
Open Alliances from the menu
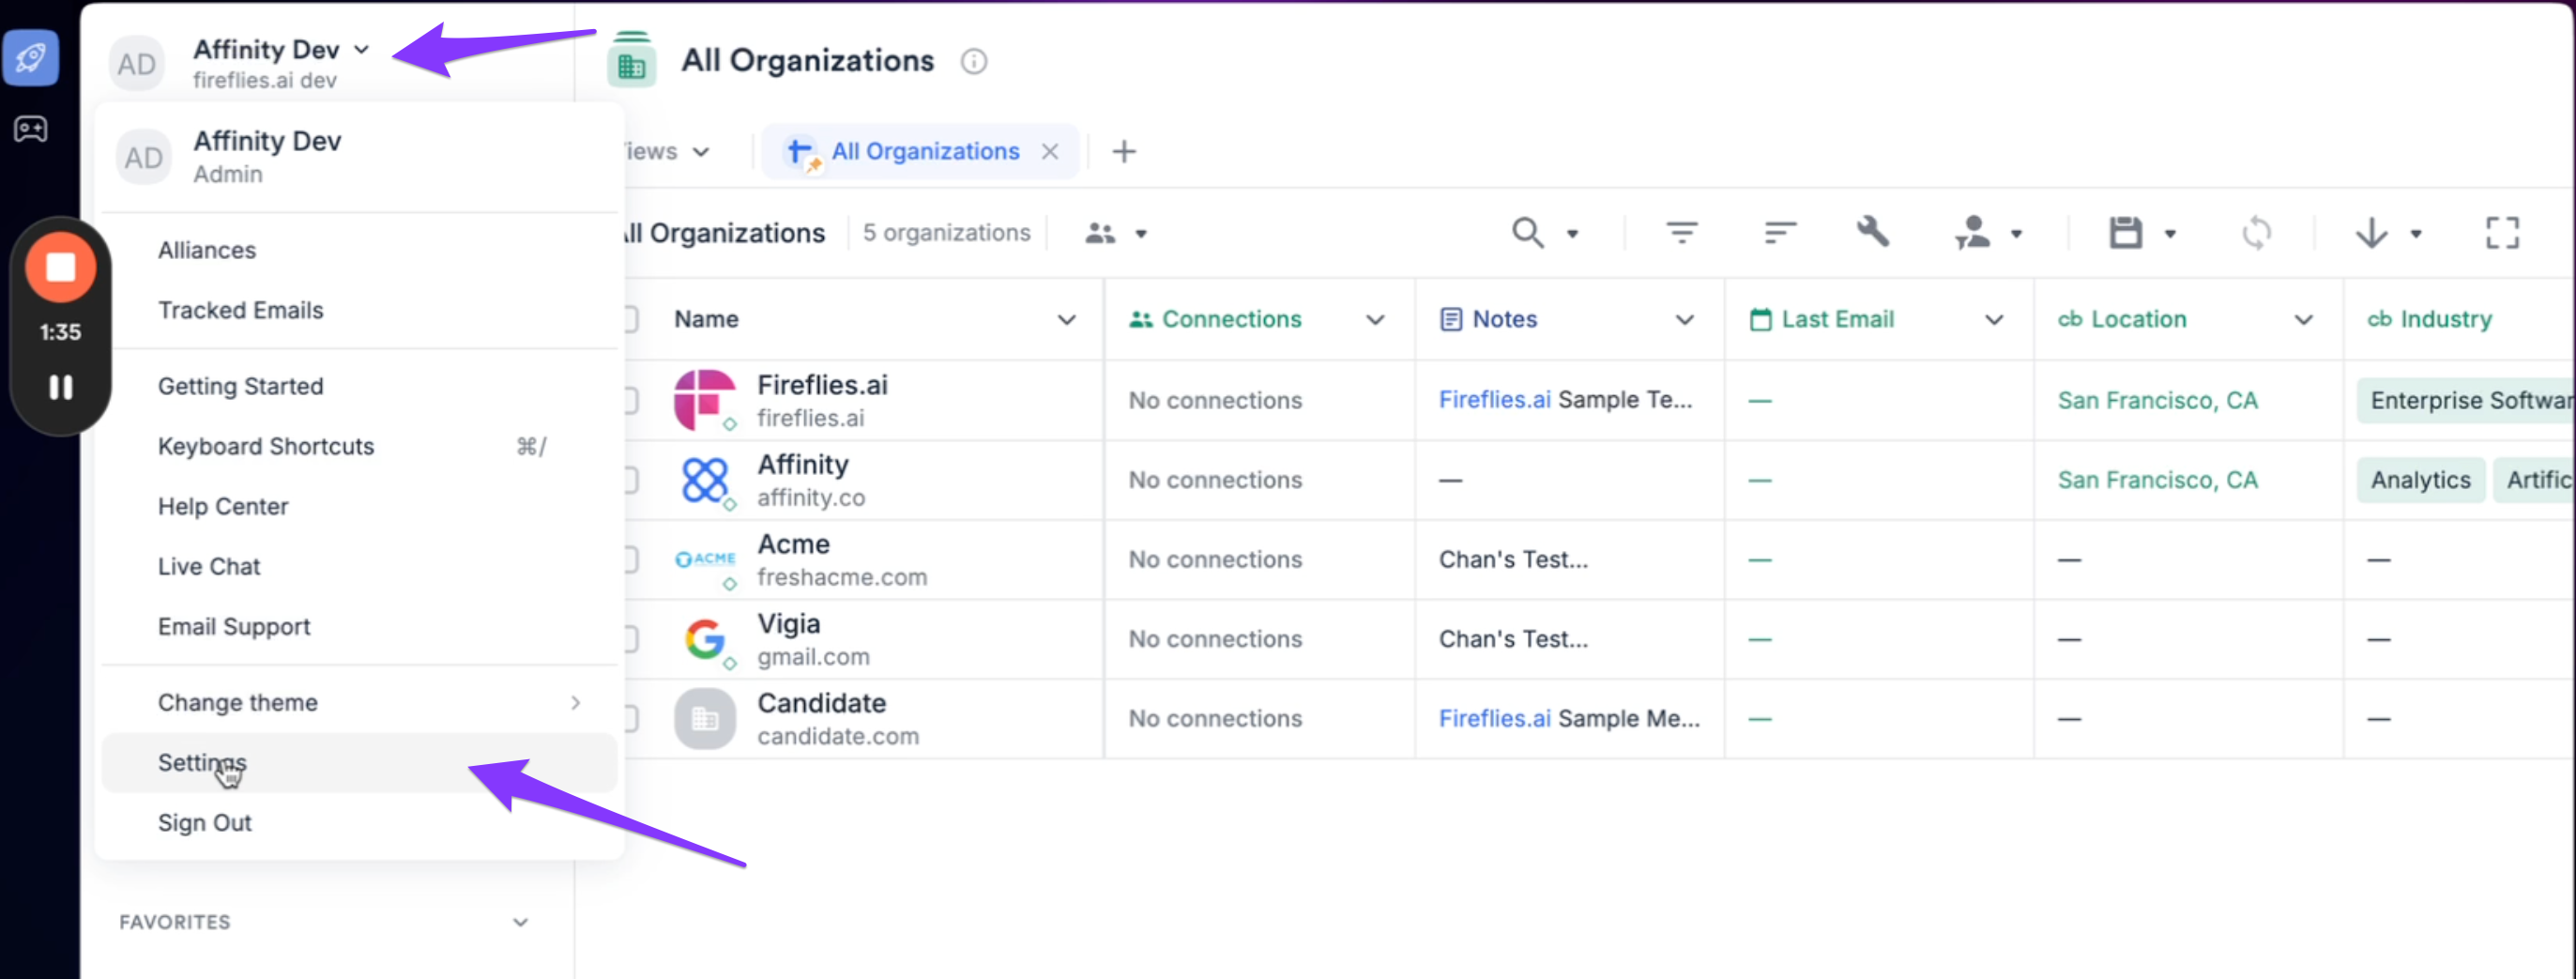click(207, 250)
